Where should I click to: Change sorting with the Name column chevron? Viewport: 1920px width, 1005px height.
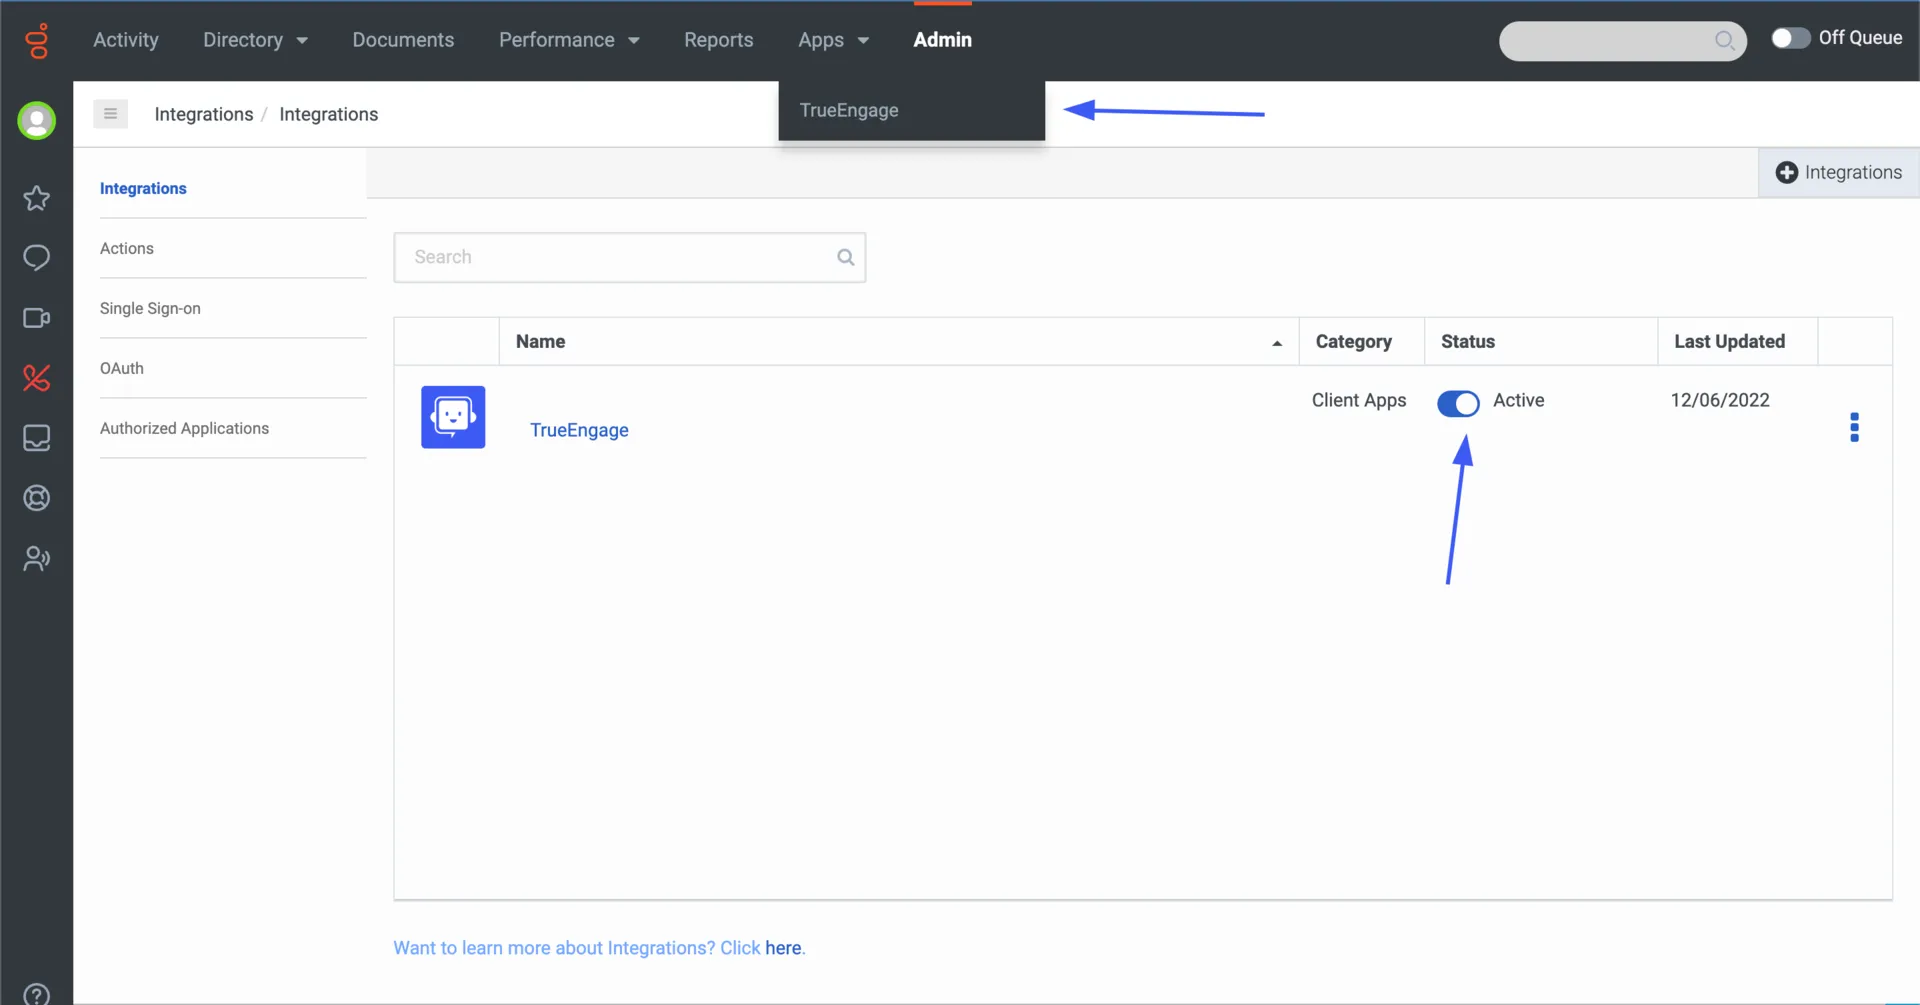point(1276,342)
